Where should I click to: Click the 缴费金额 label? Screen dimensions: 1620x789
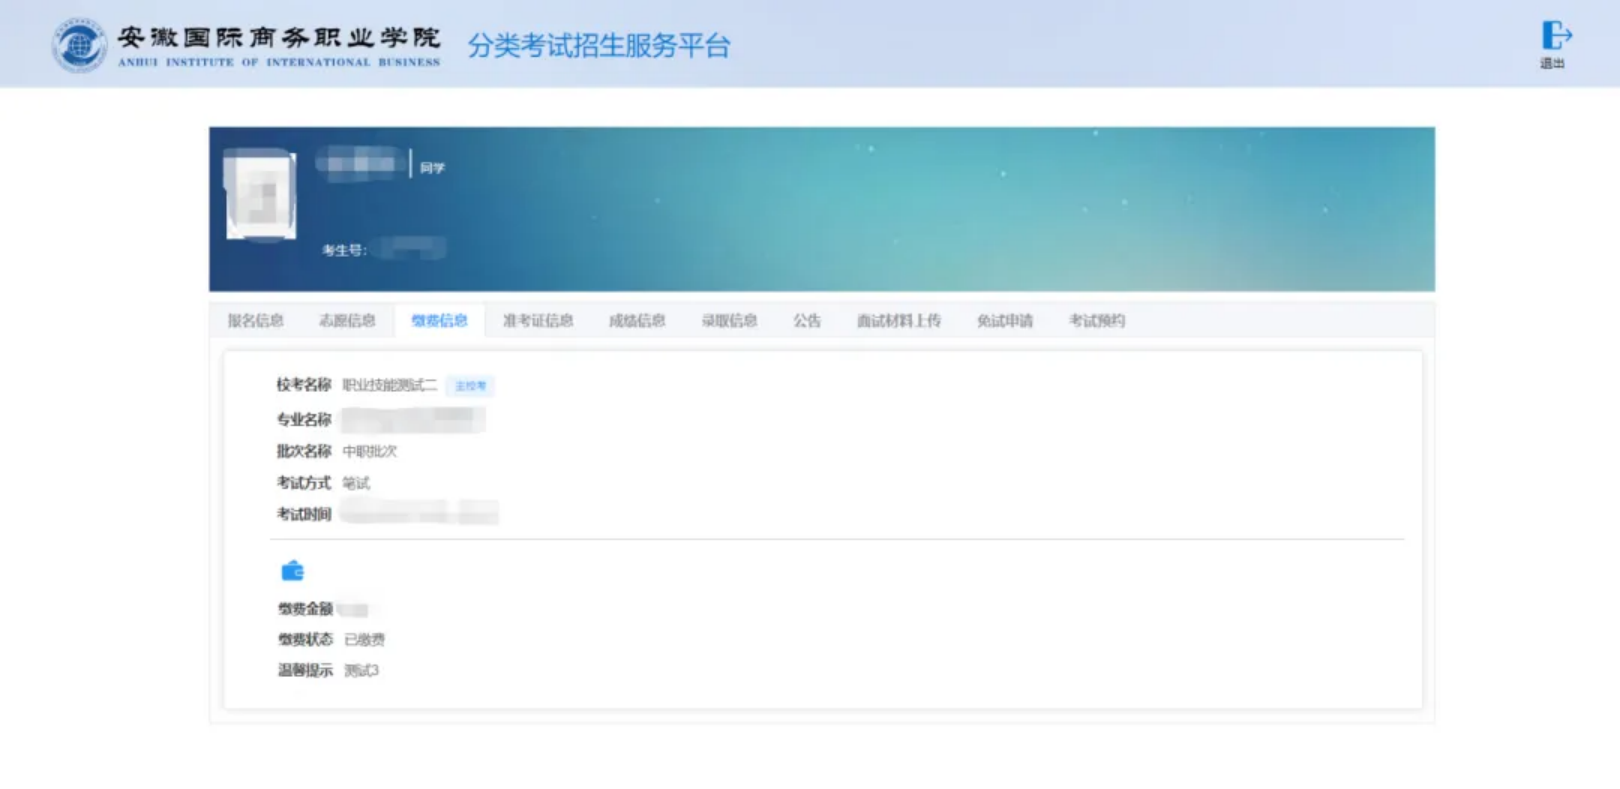(305, 609)
